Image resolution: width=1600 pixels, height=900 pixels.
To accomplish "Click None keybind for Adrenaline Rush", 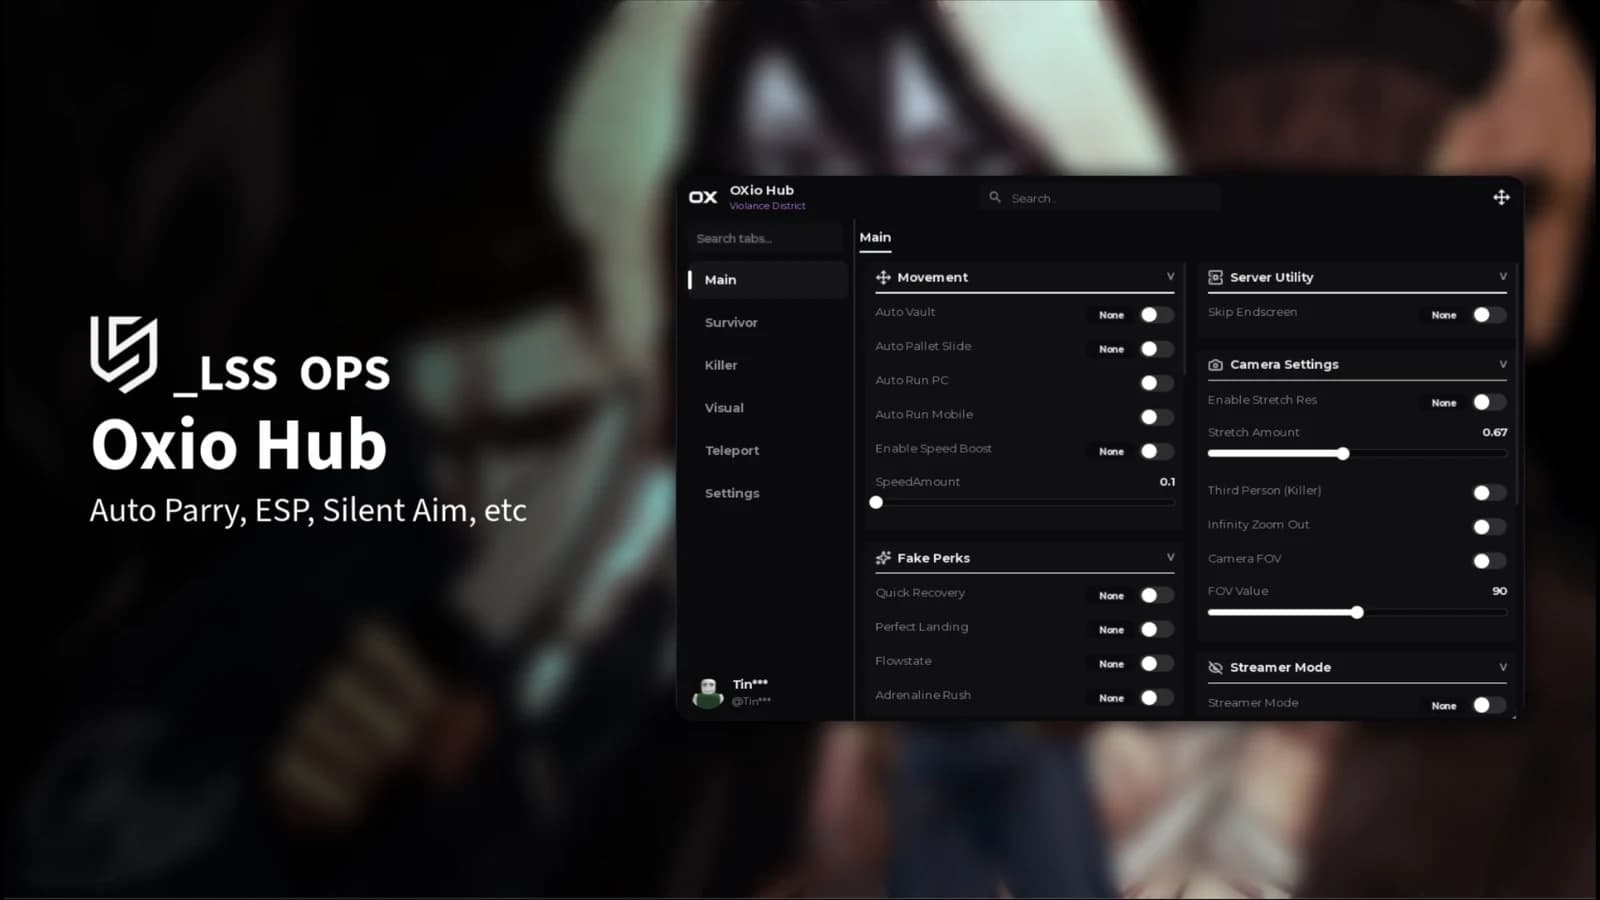I will point(1111,697).
